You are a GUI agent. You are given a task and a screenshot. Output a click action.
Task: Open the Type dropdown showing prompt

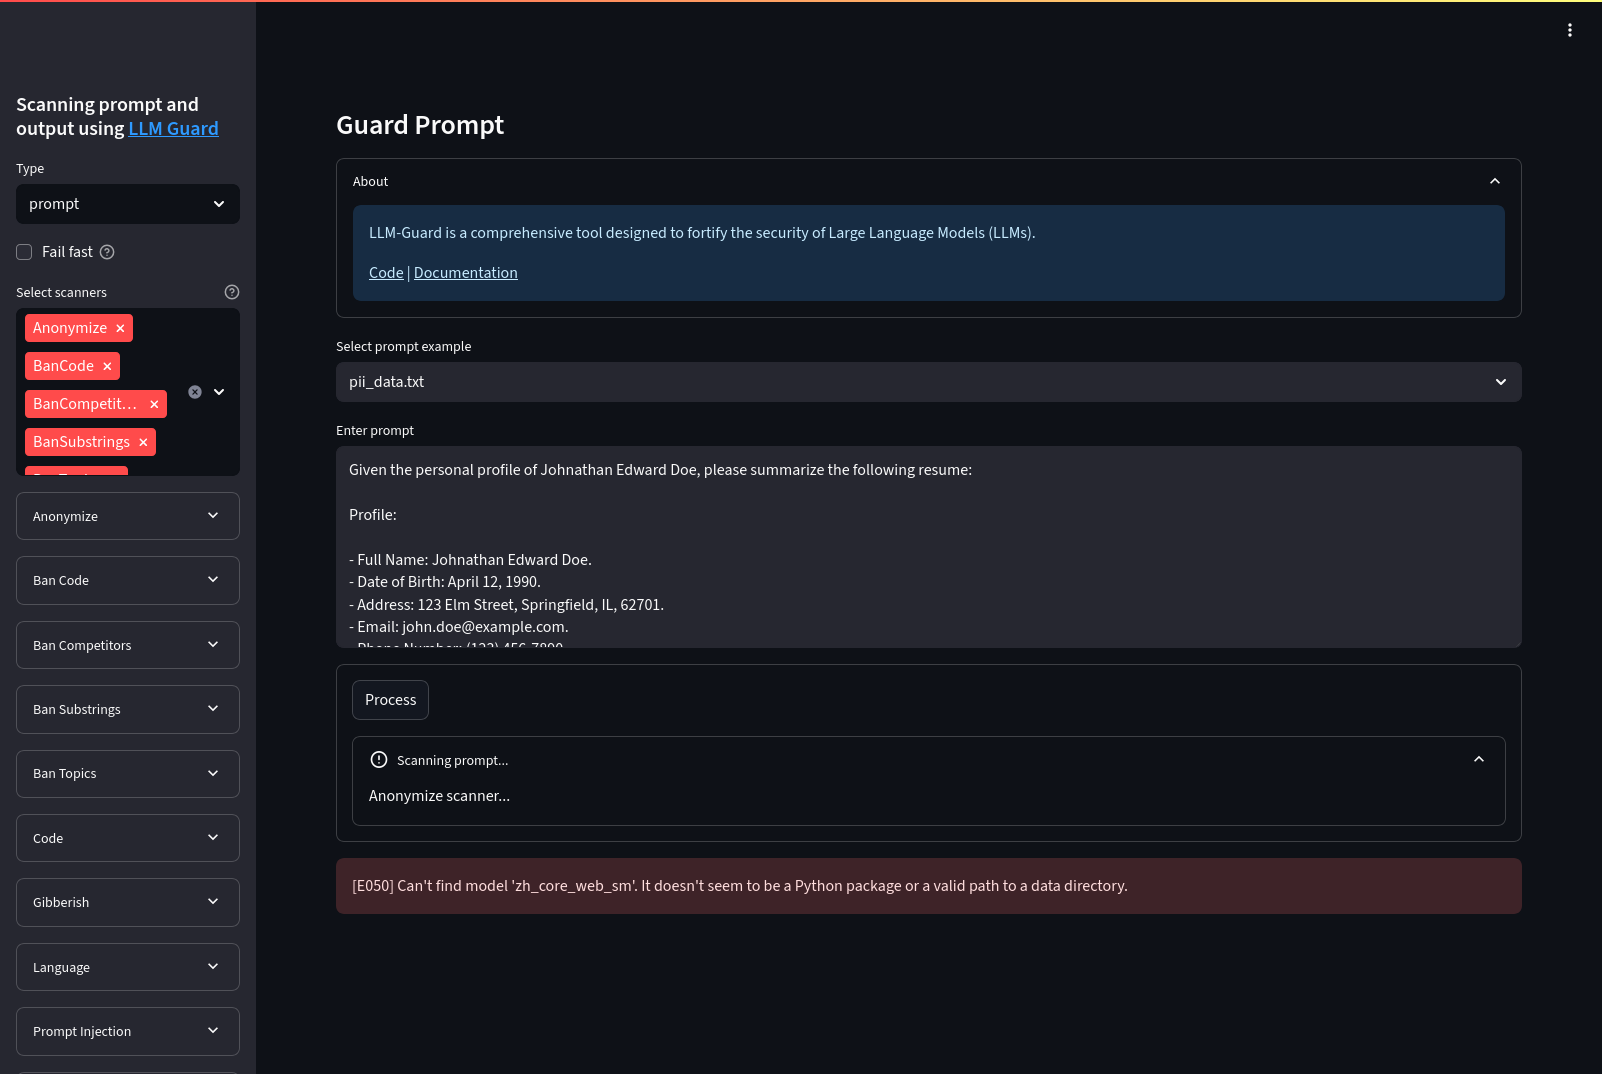point(128,204)
